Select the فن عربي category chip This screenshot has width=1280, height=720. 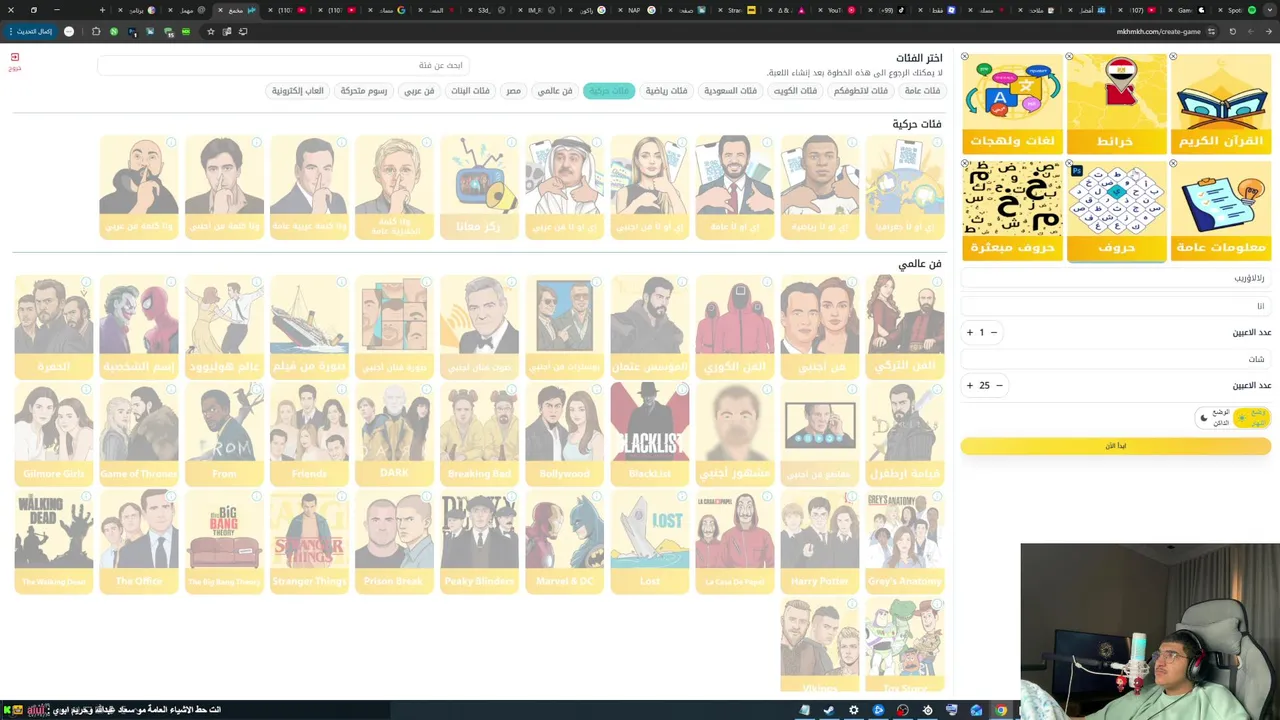pos(418,91)
